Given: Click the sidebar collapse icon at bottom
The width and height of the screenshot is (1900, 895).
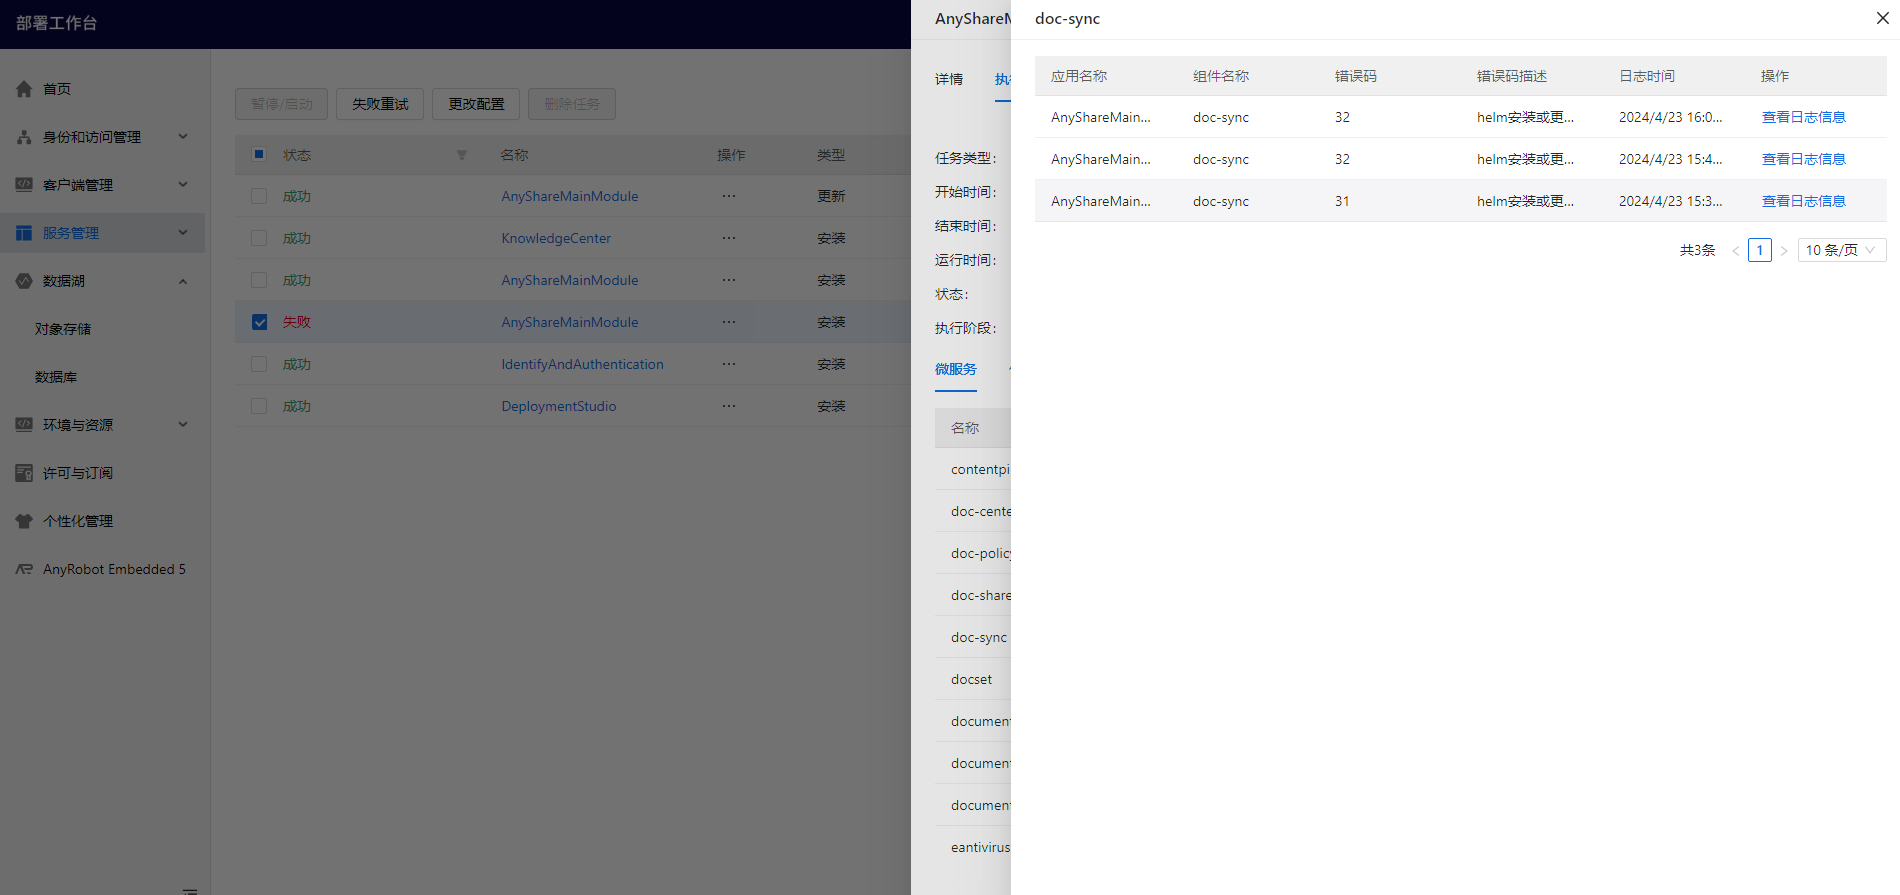Looking at the screenshot, I should pos(190,890).
